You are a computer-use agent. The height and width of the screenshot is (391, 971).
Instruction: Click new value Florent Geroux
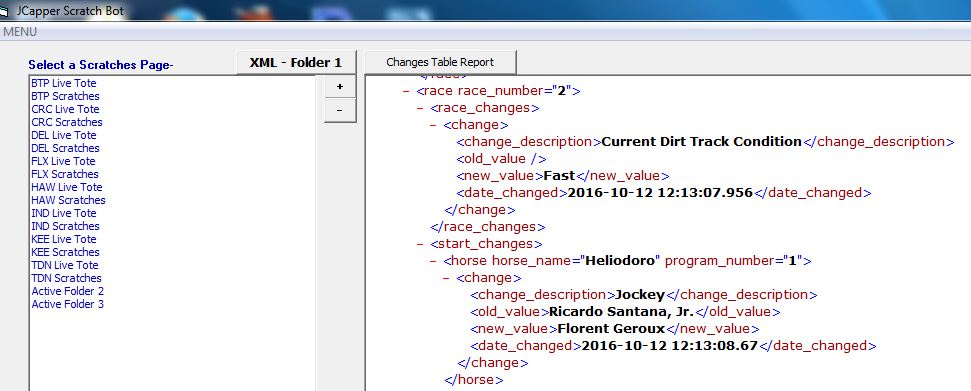point(611,328)
